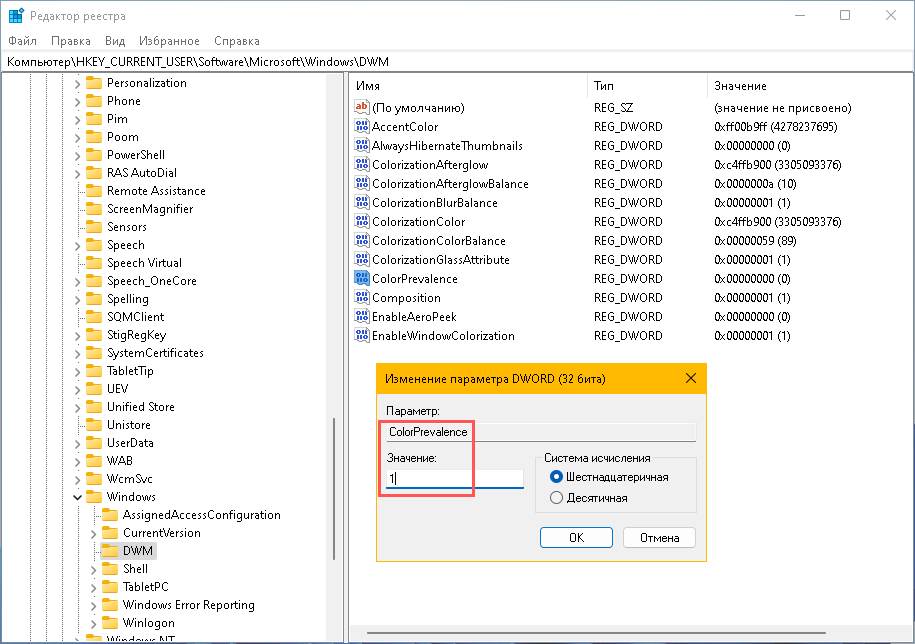Click the (По умолчанию) string value icon
The image size is (915, 644).
click(x=362, y=108)
